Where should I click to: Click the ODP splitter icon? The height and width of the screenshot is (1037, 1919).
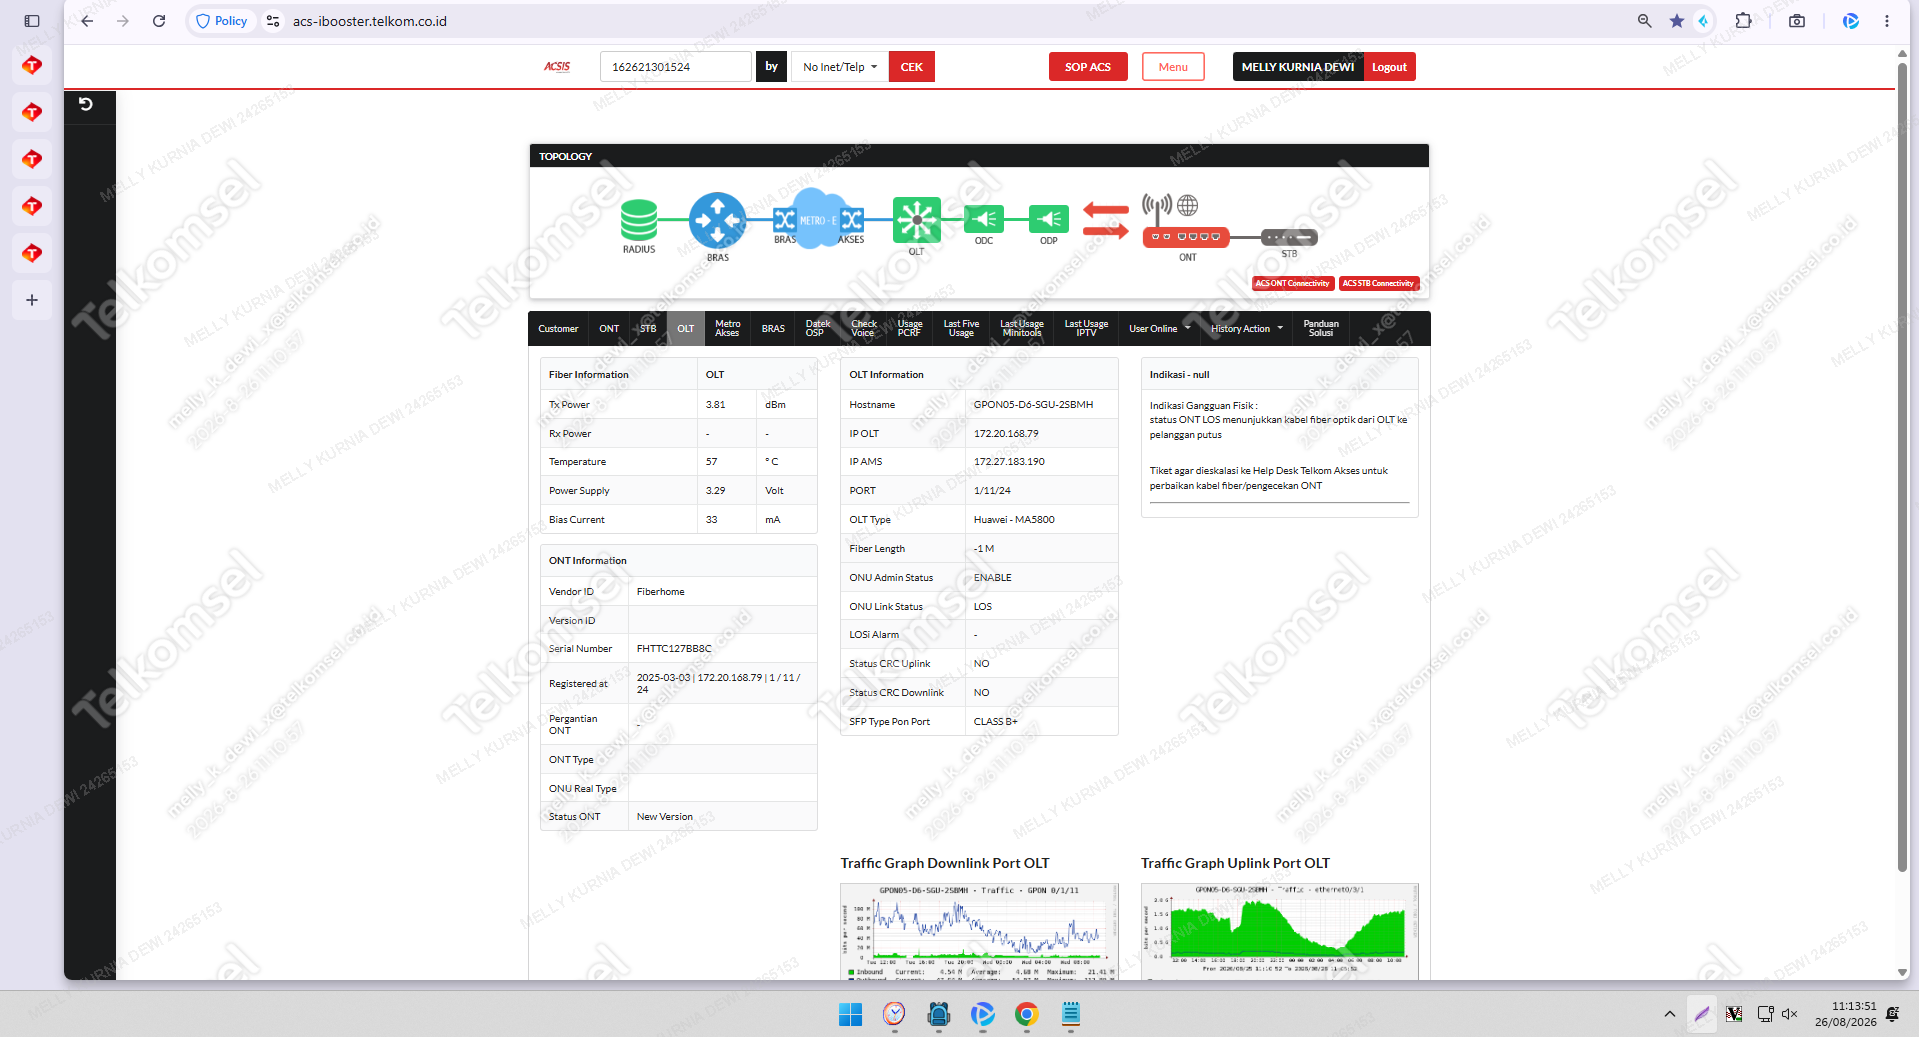(1048, 219)
